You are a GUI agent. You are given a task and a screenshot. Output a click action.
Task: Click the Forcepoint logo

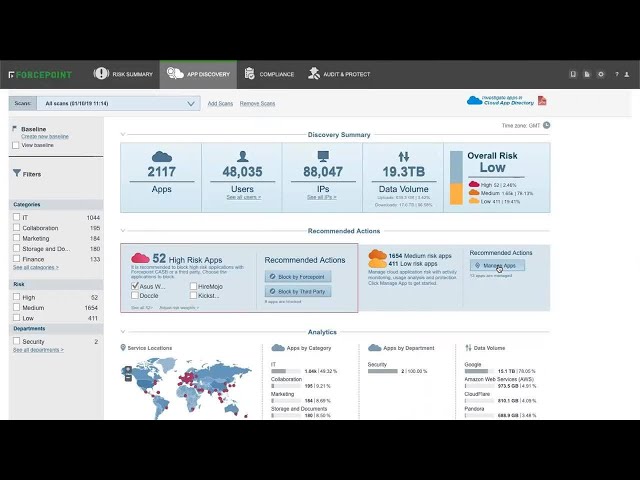[40, 75]
